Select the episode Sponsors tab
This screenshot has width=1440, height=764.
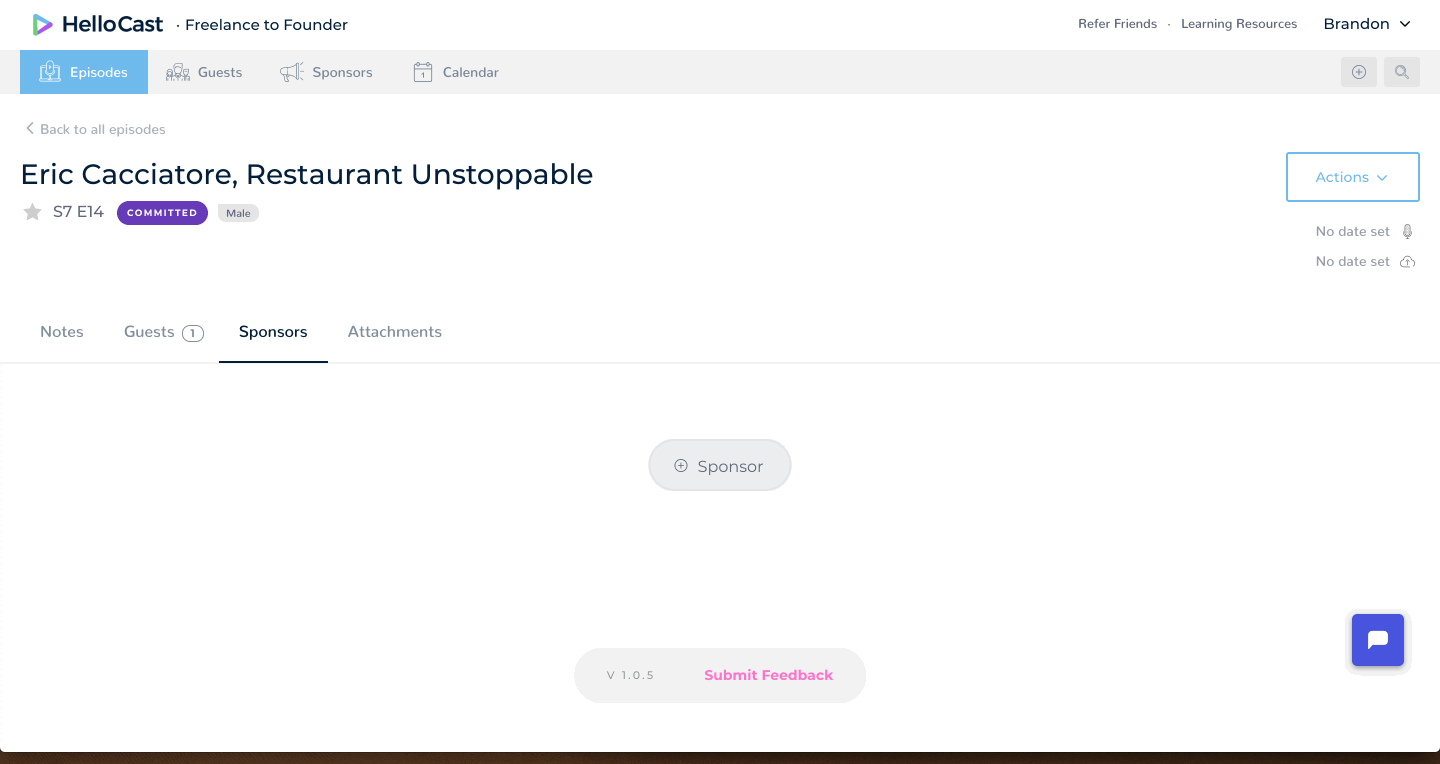(x=273, y=332)
